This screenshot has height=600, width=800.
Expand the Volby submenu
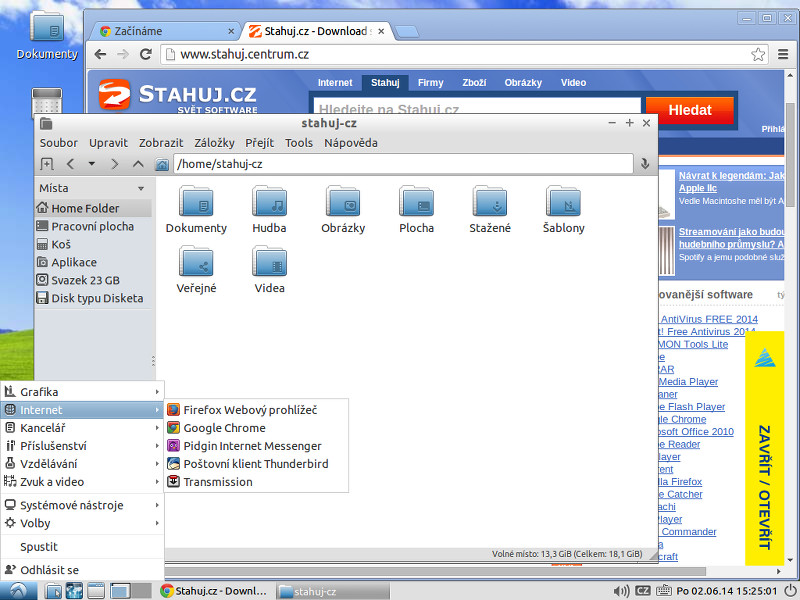82,523
